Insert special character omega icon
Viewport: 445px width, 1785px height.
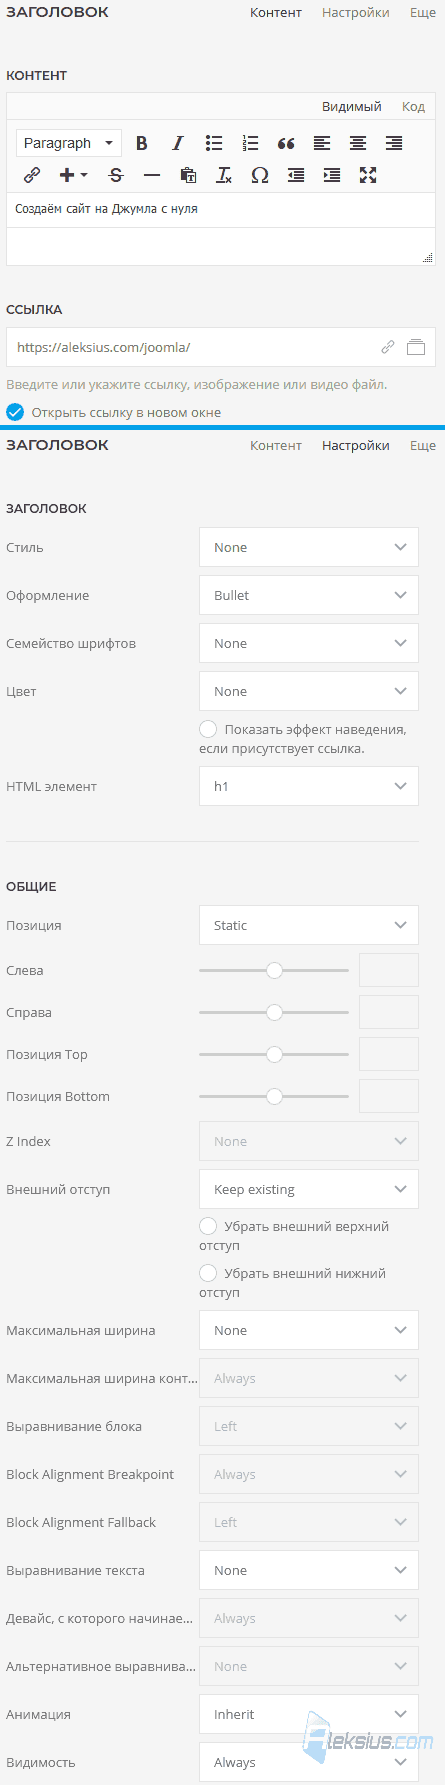(260, 175)
